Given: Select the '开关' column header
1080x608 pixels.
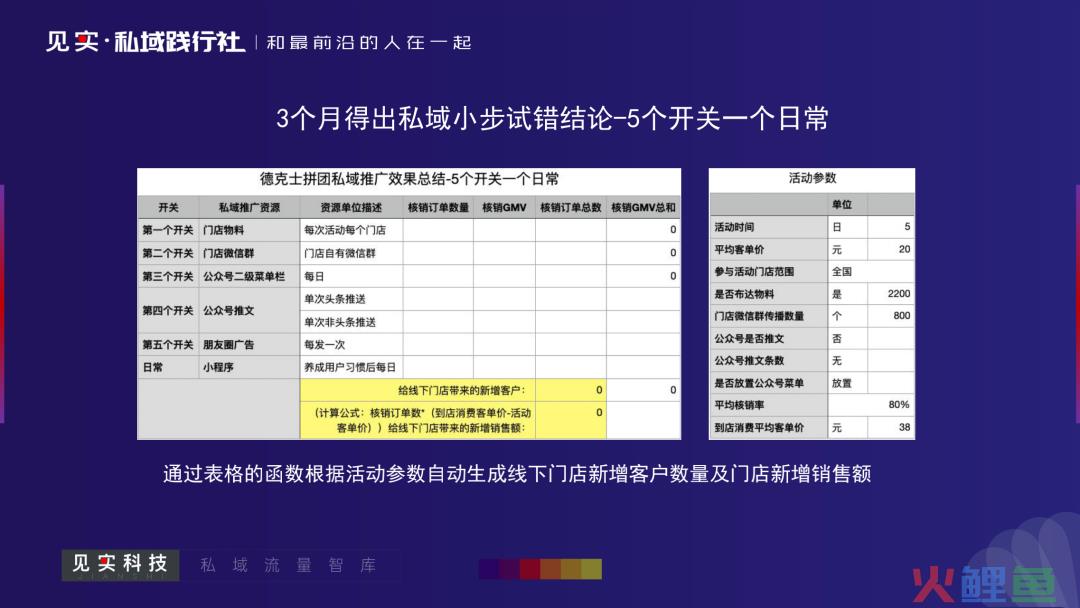Looking at the screenshot, I should point(168,207).
